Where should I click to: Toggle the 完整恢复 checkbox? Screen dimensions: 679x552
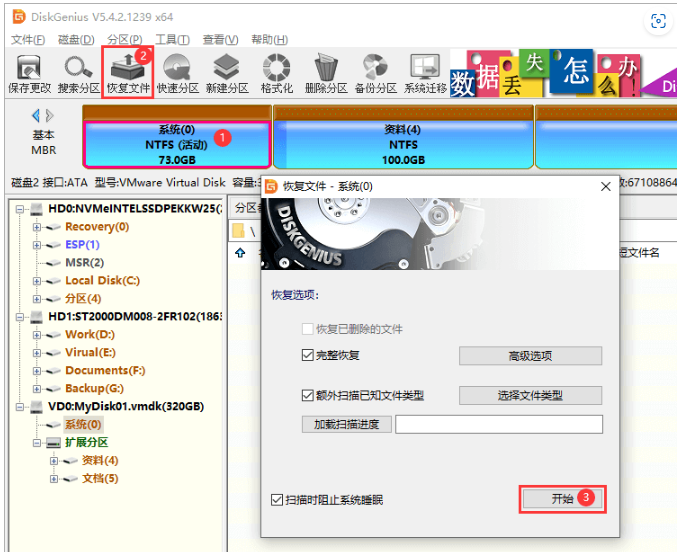pyautogui.click(x=307, y=355)
